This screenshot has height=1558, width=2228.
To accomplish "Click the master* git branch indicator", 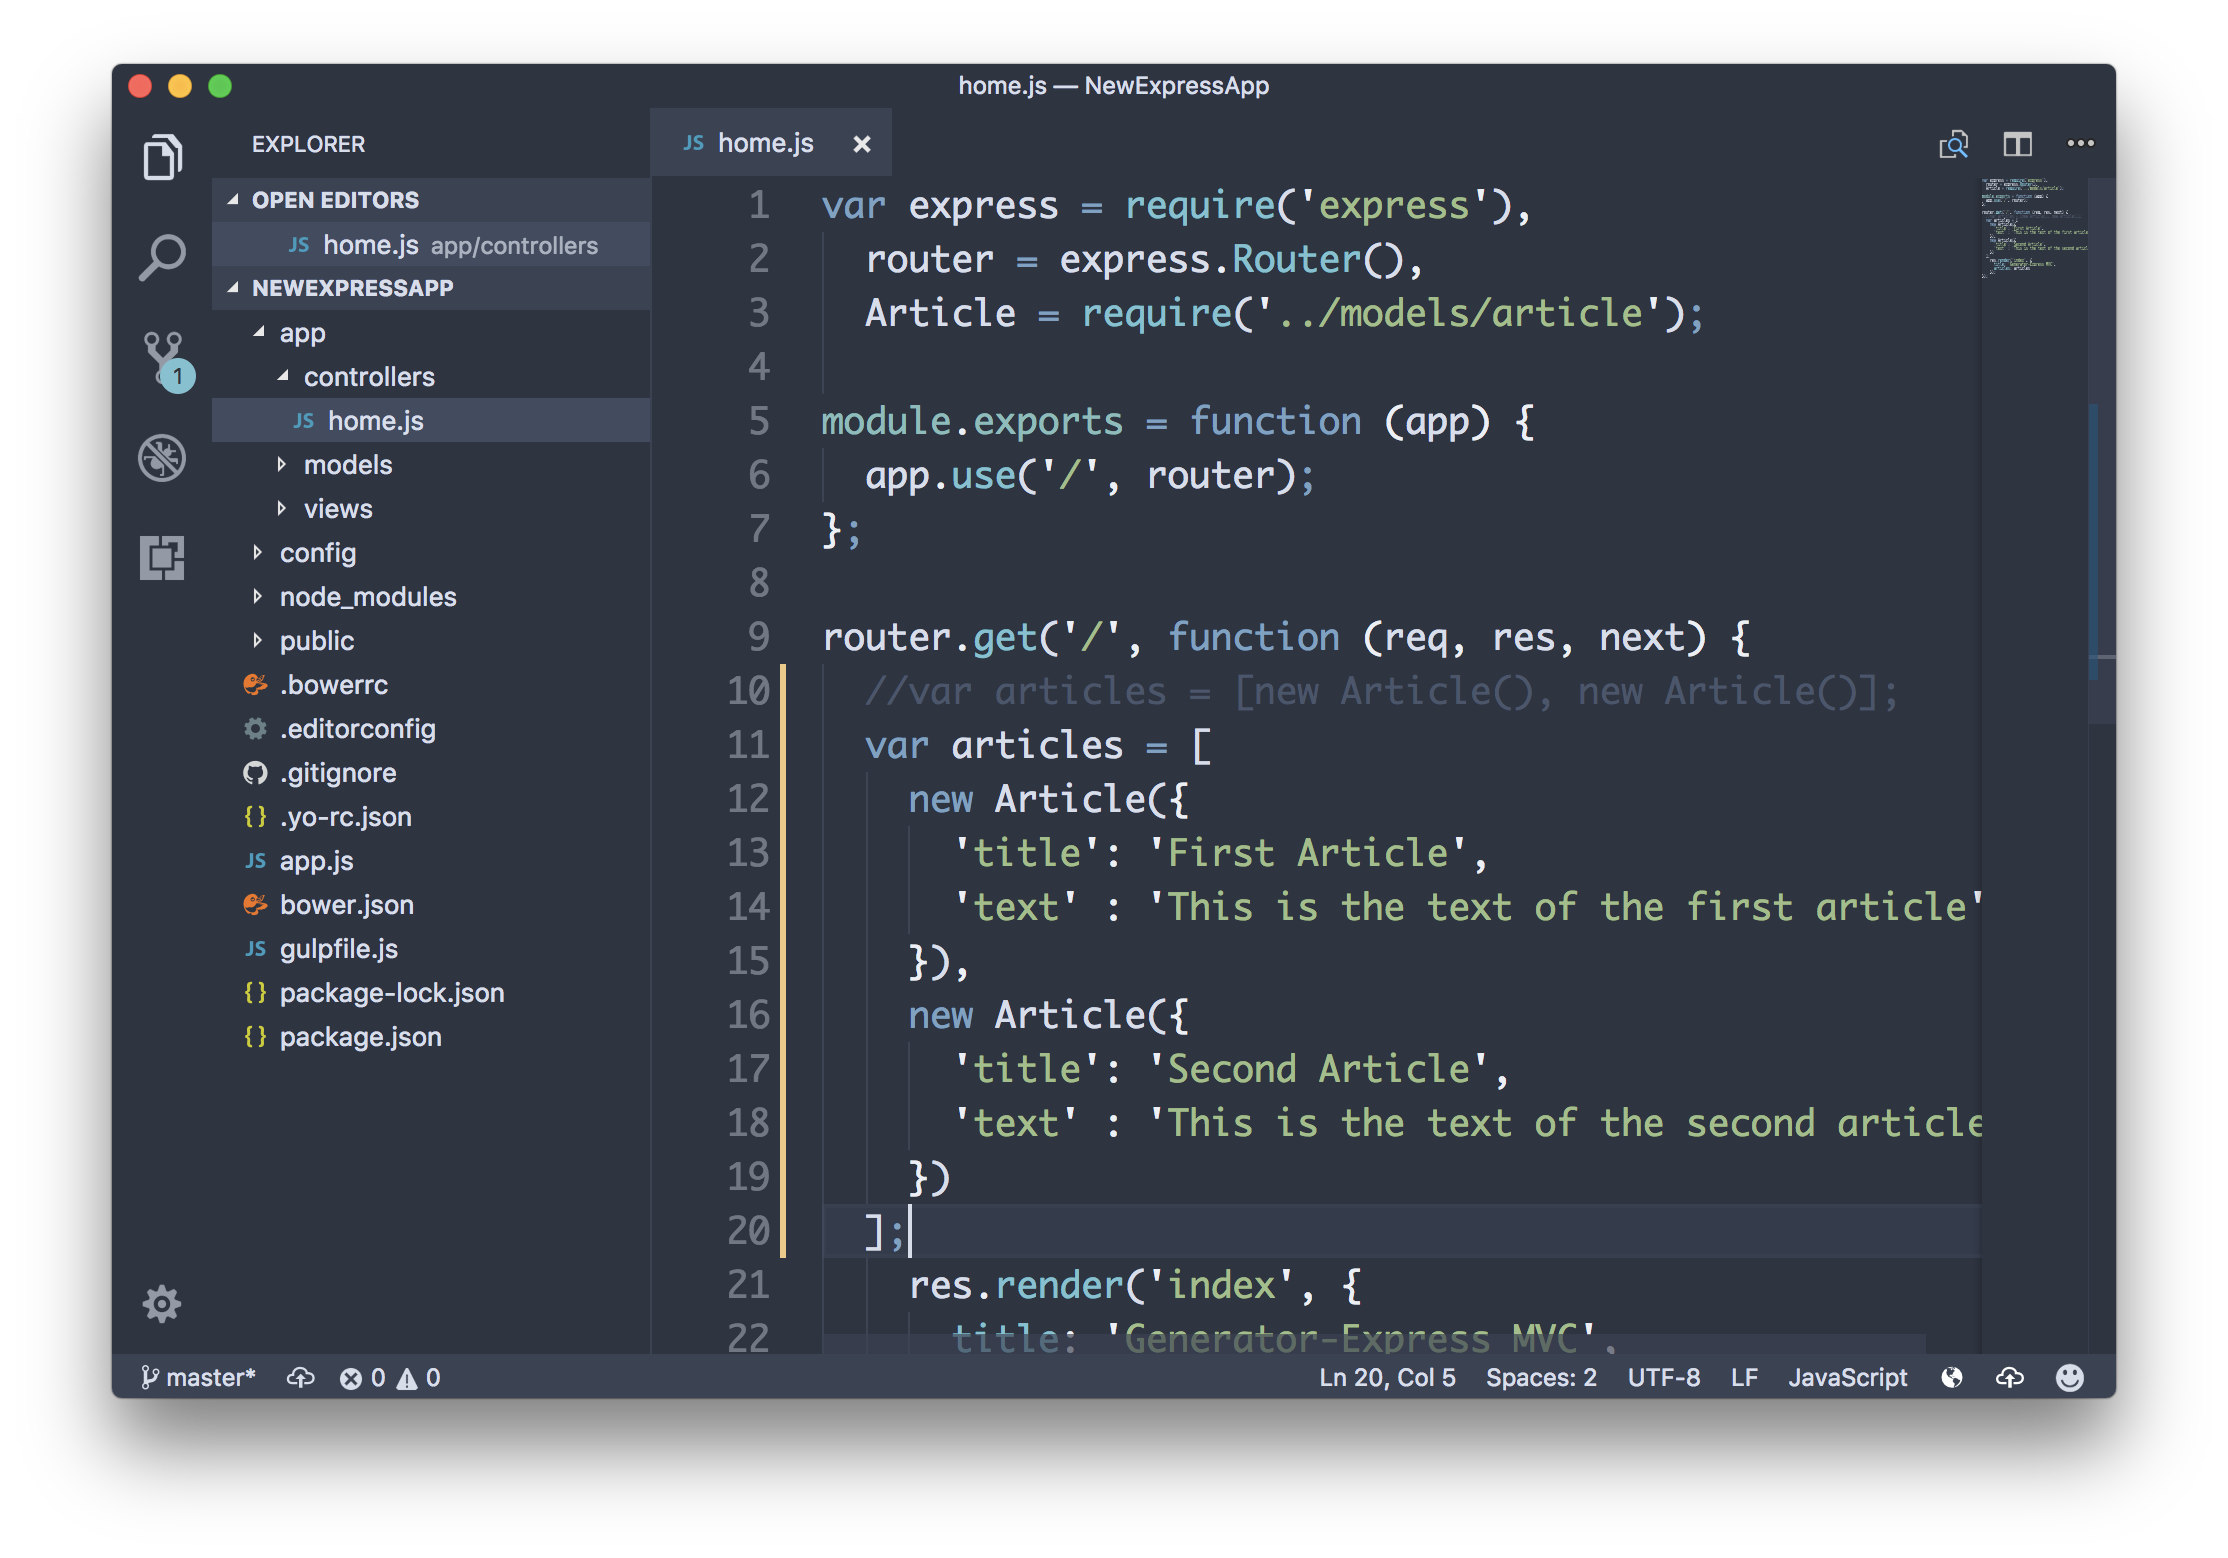I will [198, 1377].
